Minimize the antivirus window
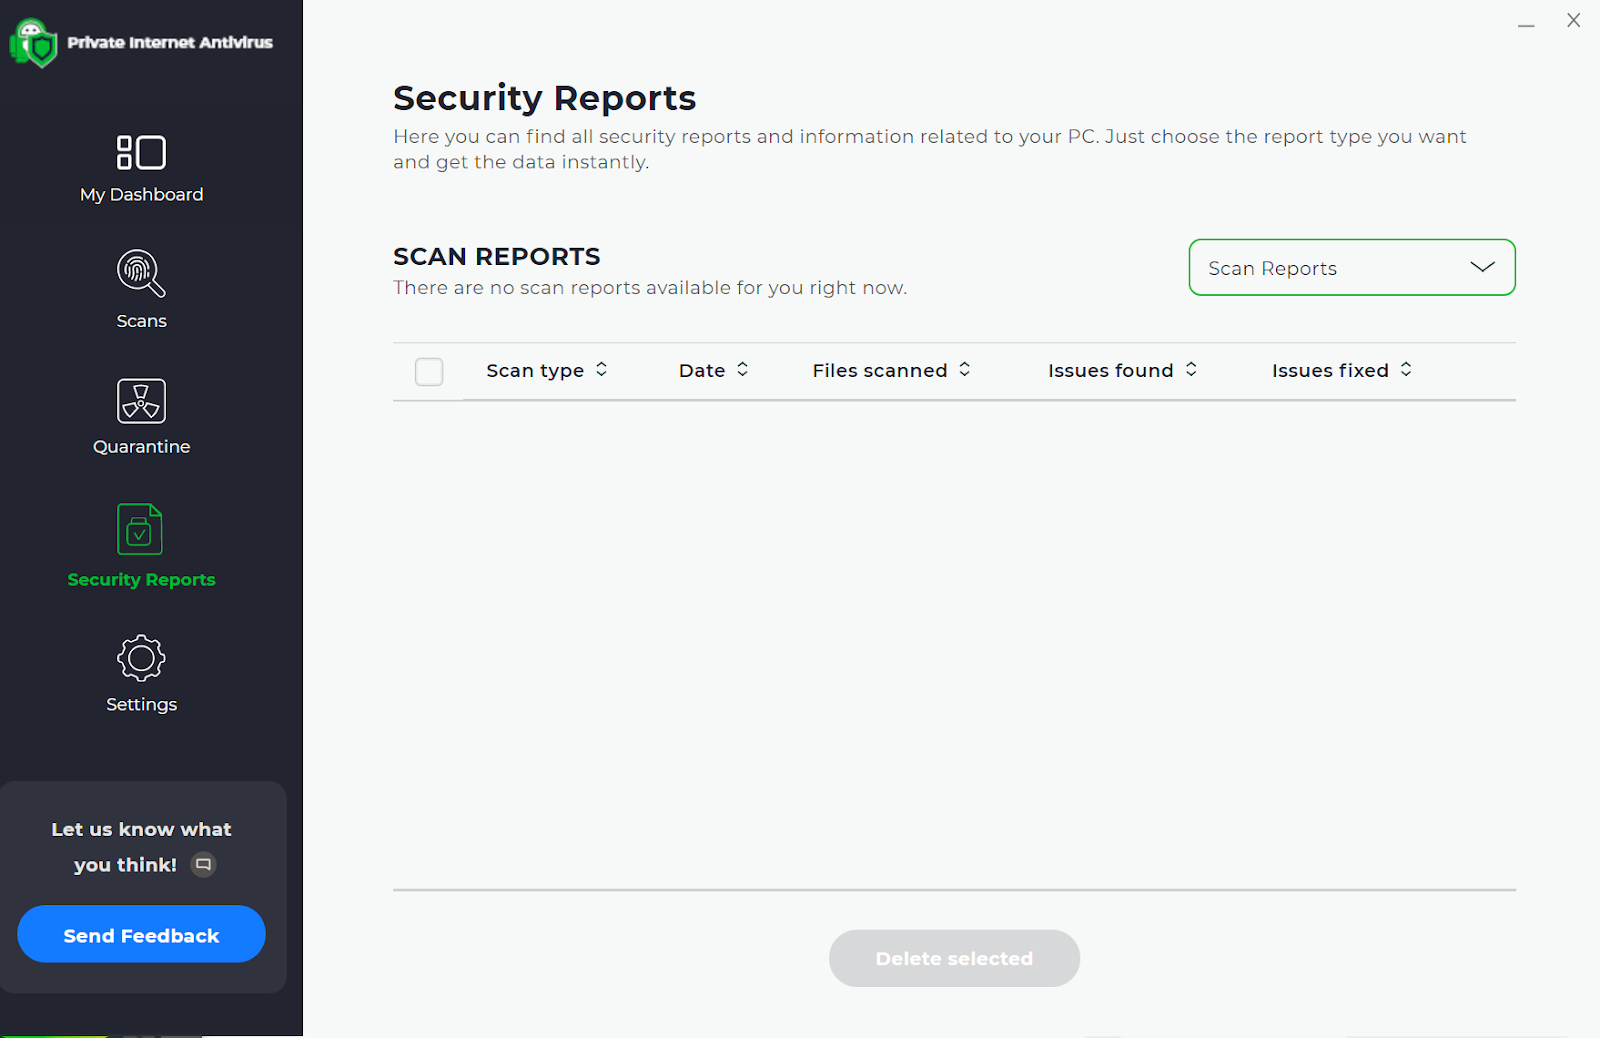 coord(1526,24)
